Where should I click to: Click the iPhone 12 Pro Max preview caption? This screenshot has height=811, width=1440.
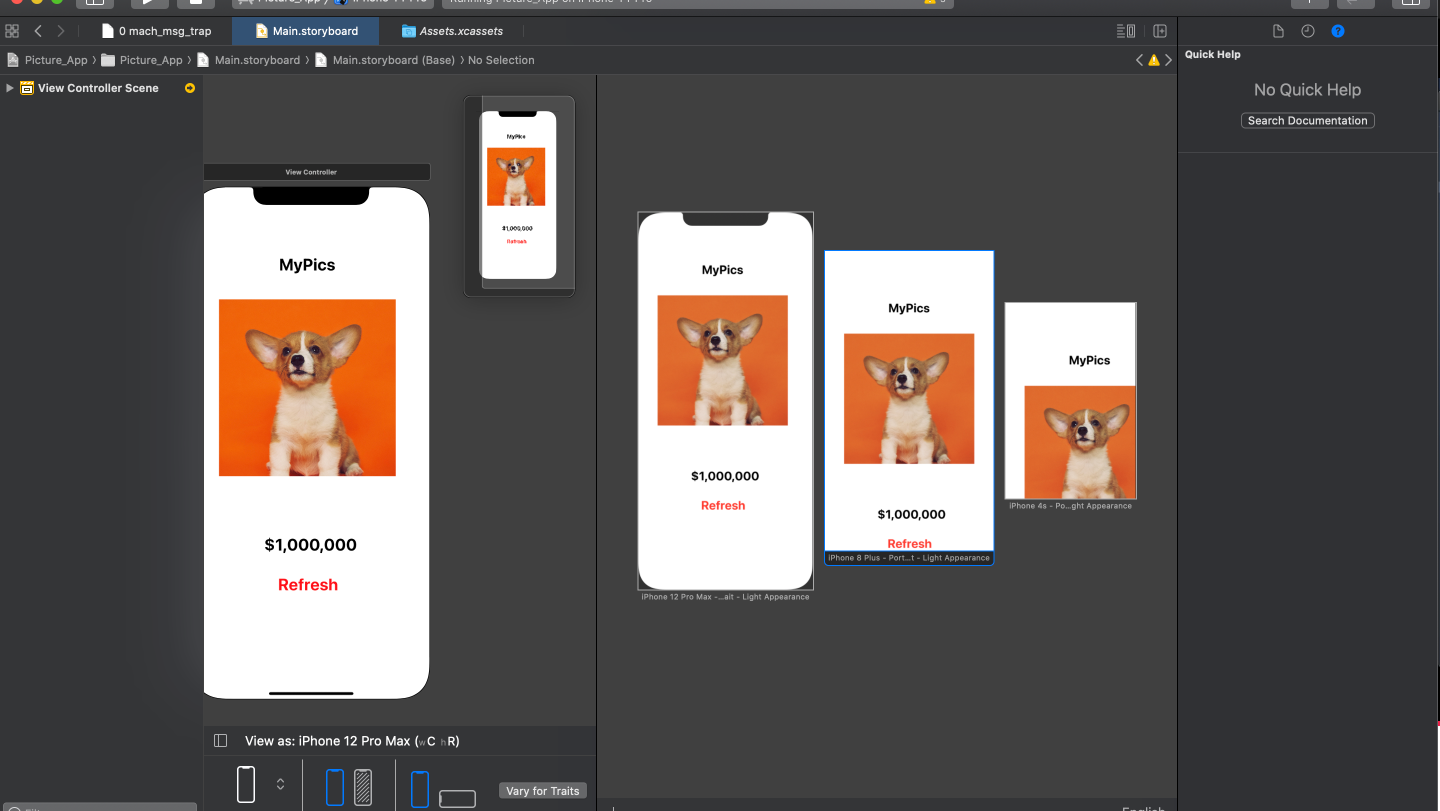coord(725,597)
